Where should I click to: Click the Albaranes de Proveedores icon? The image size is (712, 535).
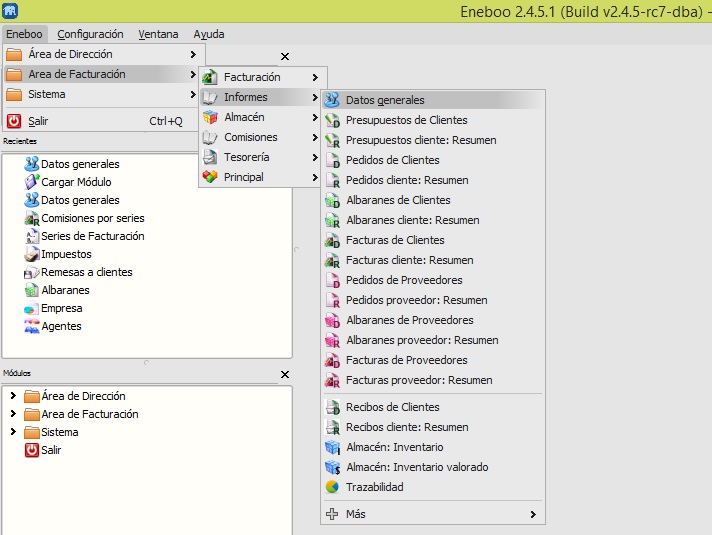pyautogui.click(x=332, y=320)
